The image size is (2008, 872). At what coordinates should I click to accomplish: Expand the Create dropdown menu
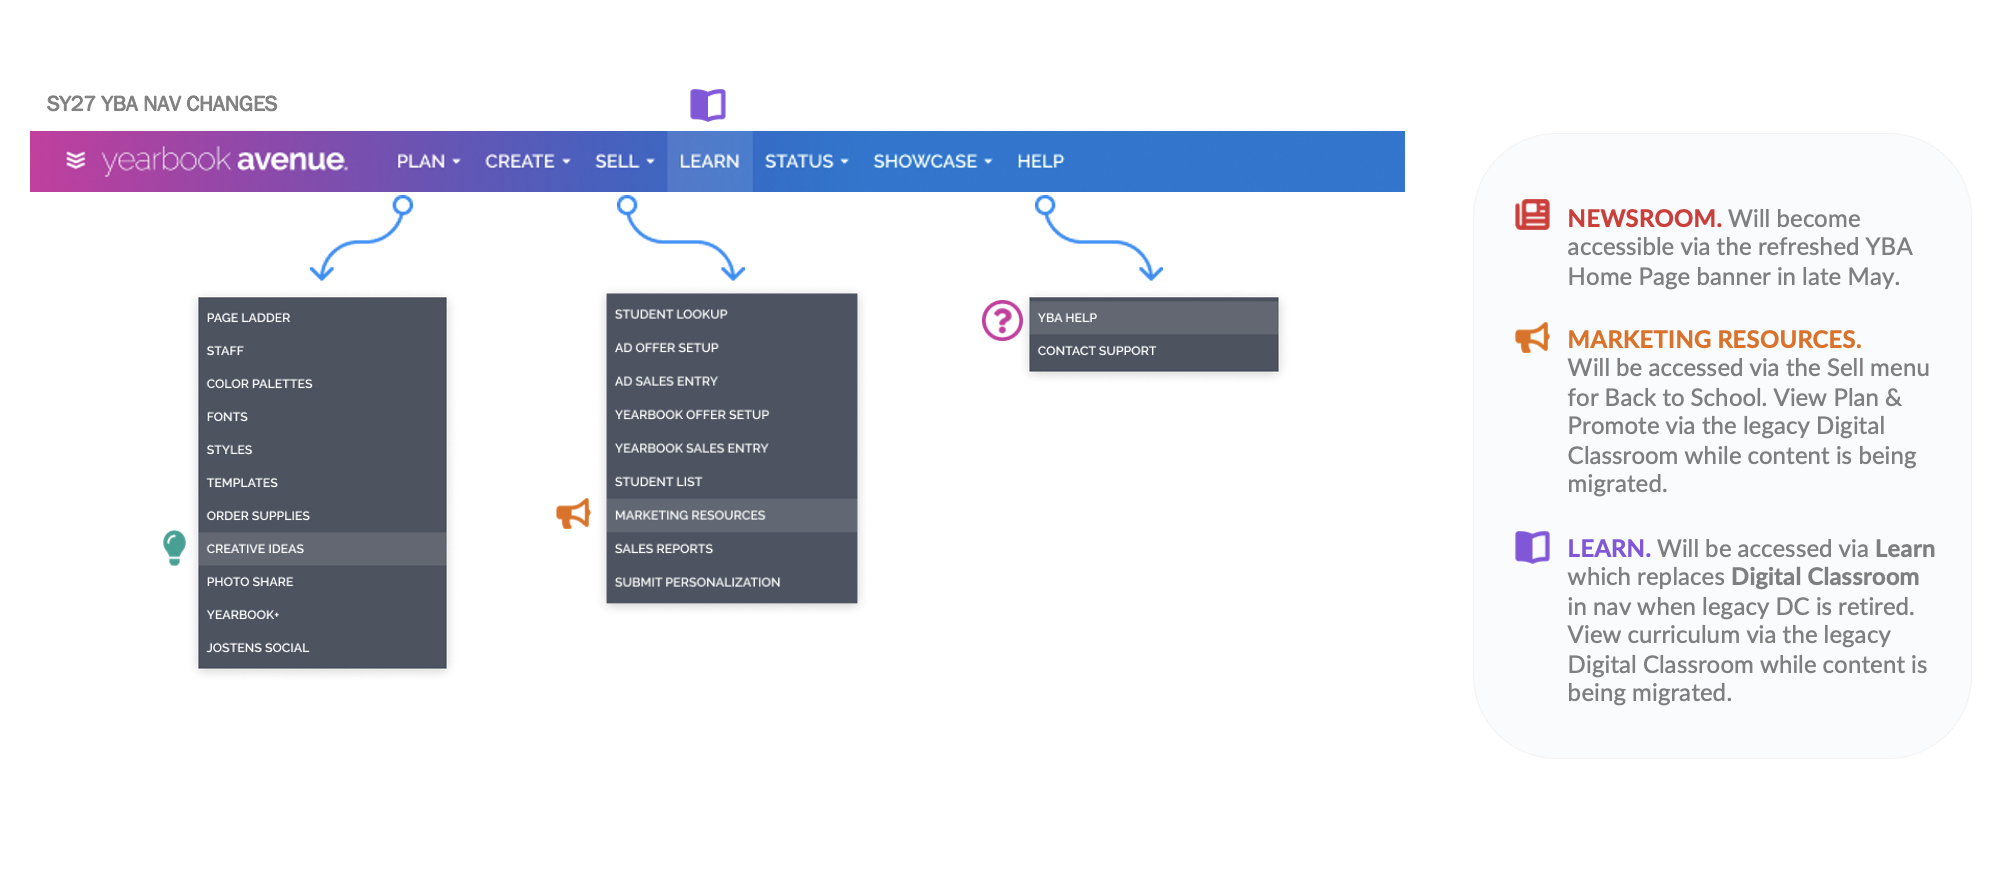pyautogui.click(x=527, y=161)
